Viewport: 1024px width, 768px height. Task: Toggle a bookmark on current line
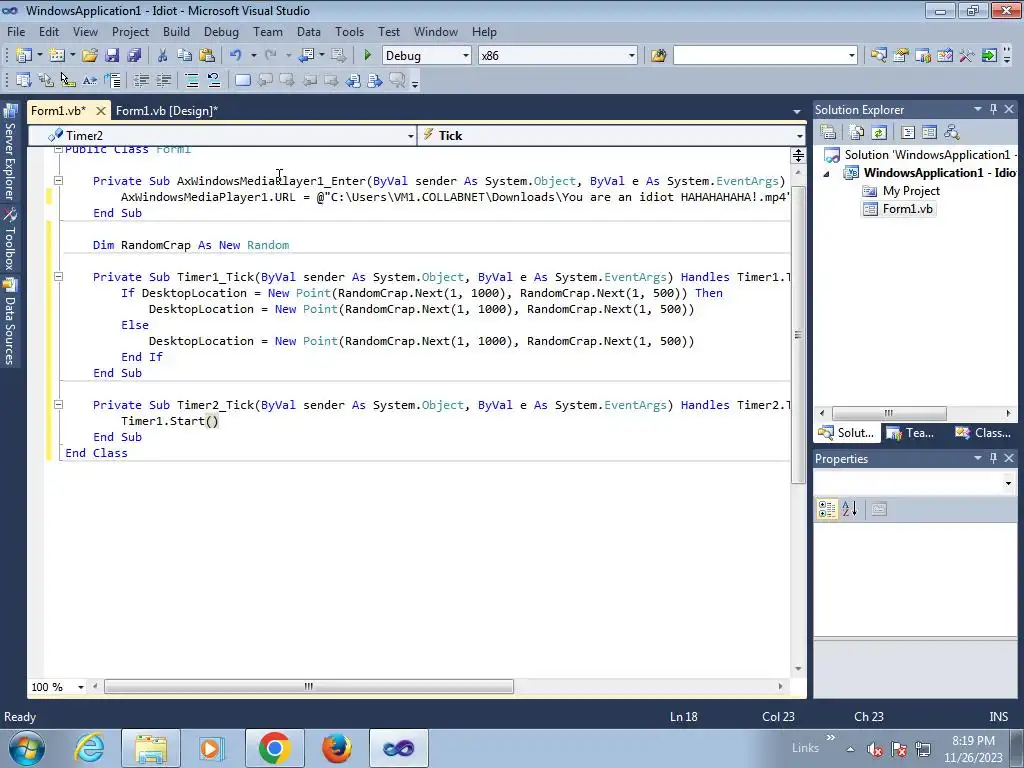point(243,80)
